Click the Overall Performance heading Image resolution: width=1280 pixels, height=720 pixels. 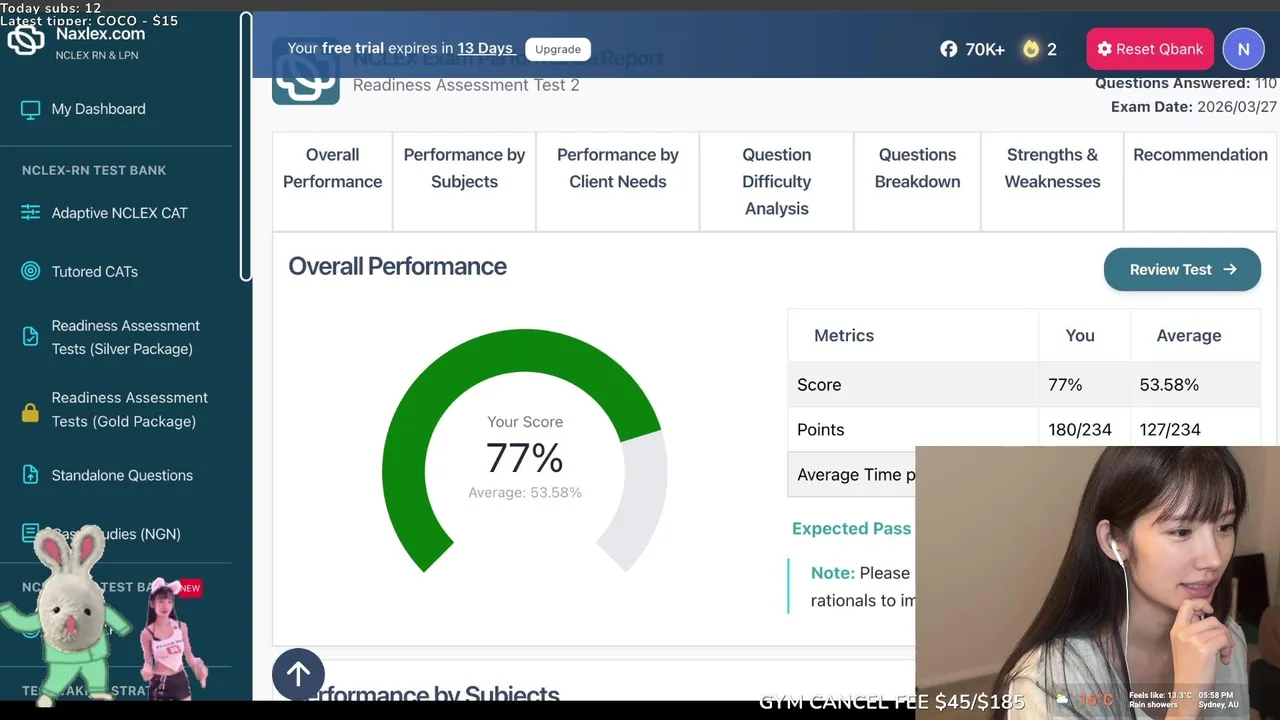(x=397, y=266)
